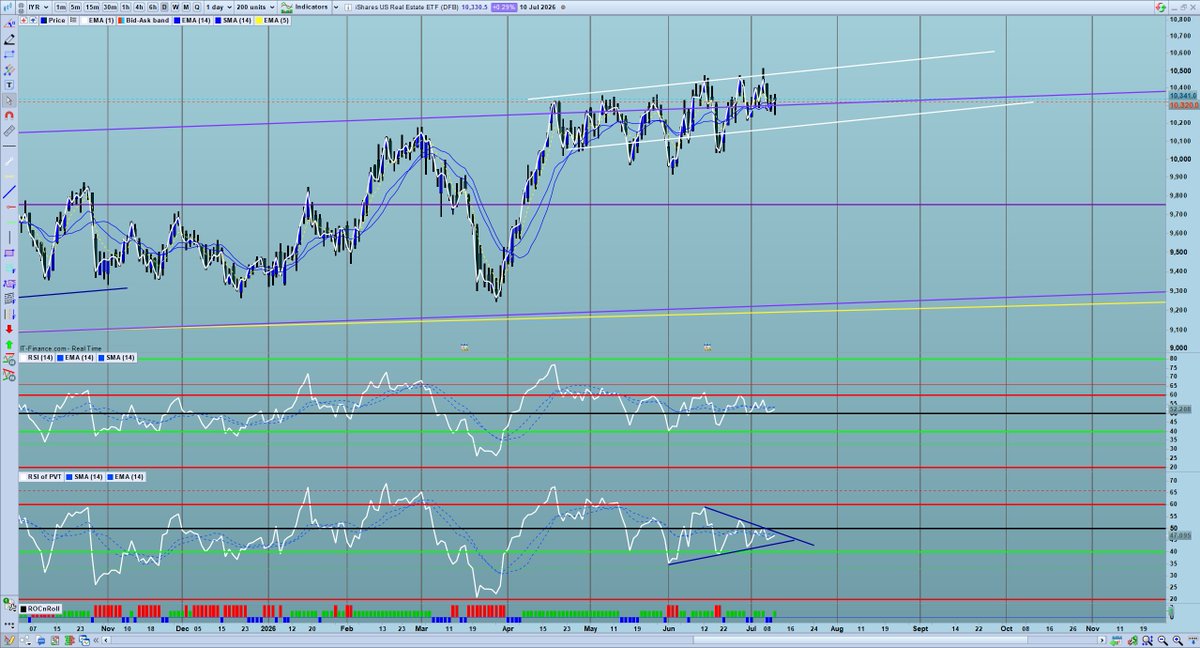
Task: Select the diagonal blue trend line tool
Action: pos(9,190)
